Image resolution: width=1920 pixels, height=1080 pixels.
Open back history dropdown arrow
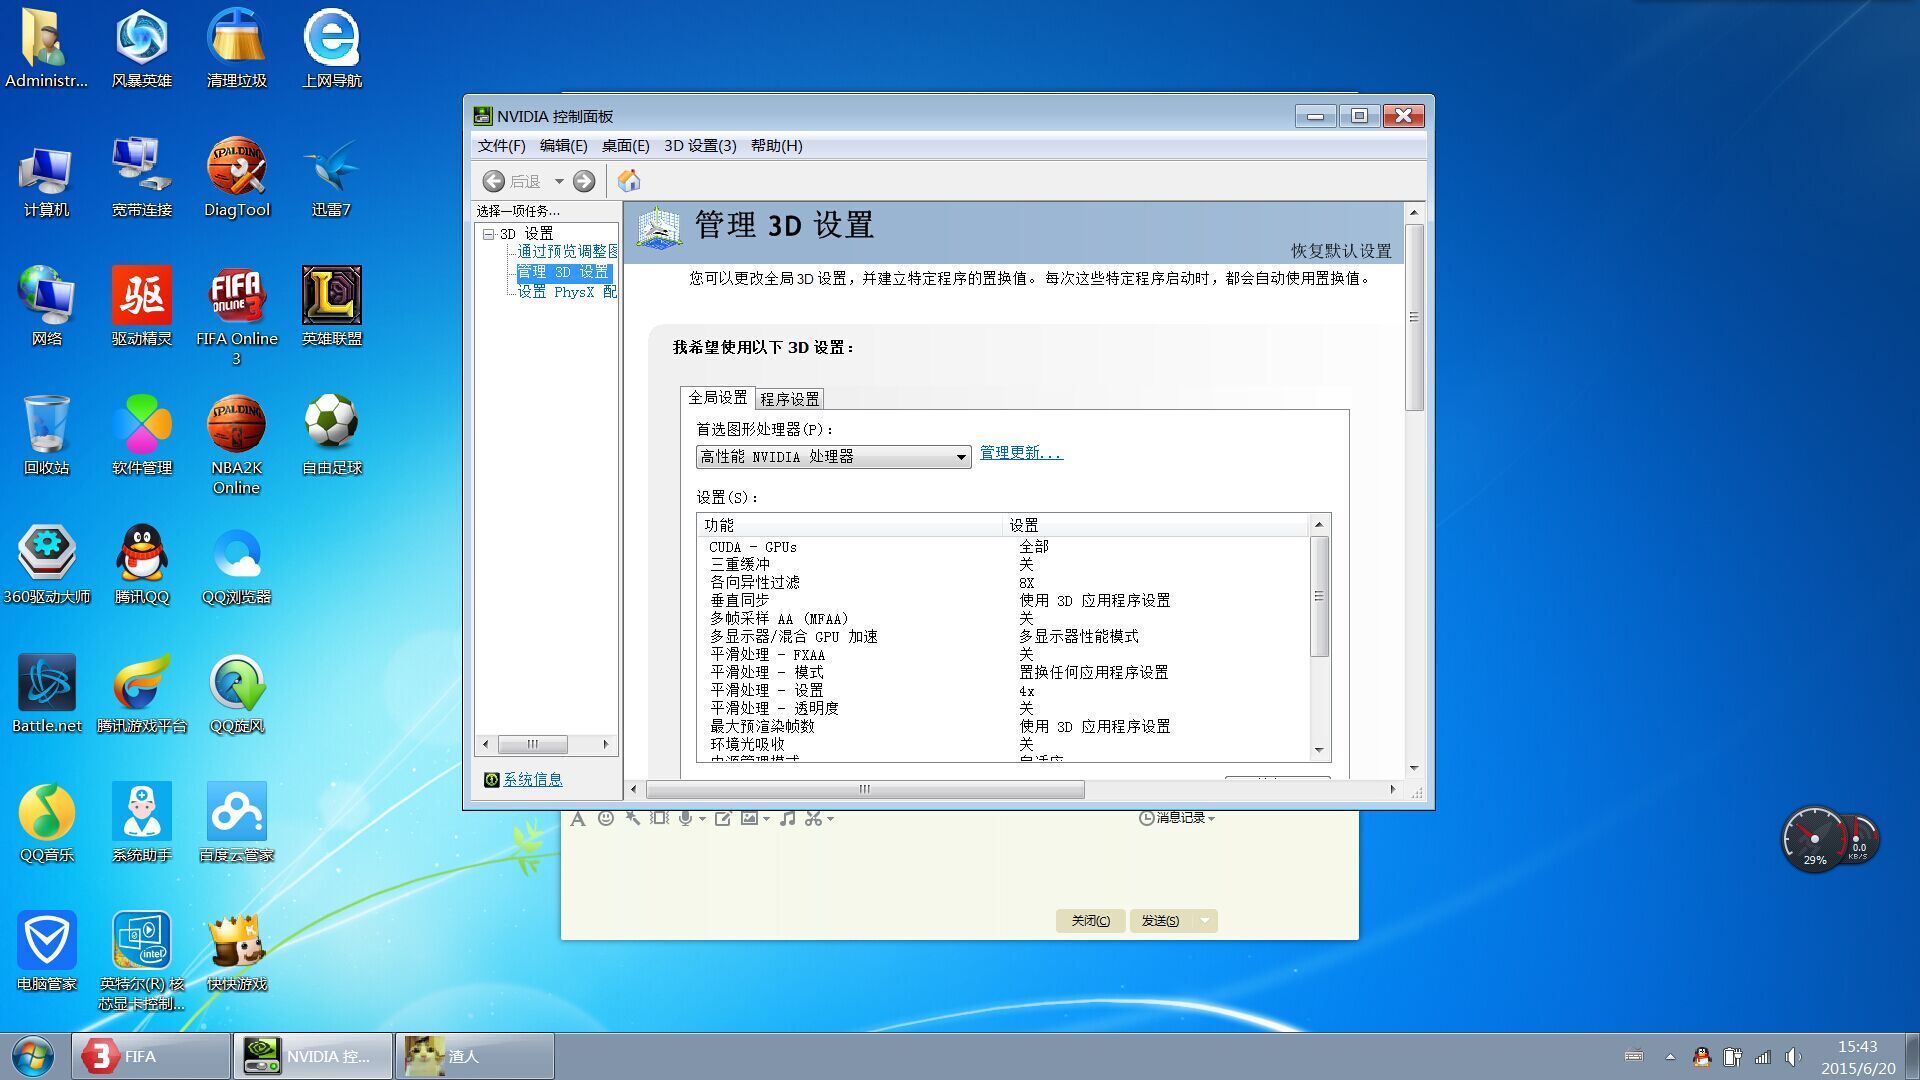[559, 181]
